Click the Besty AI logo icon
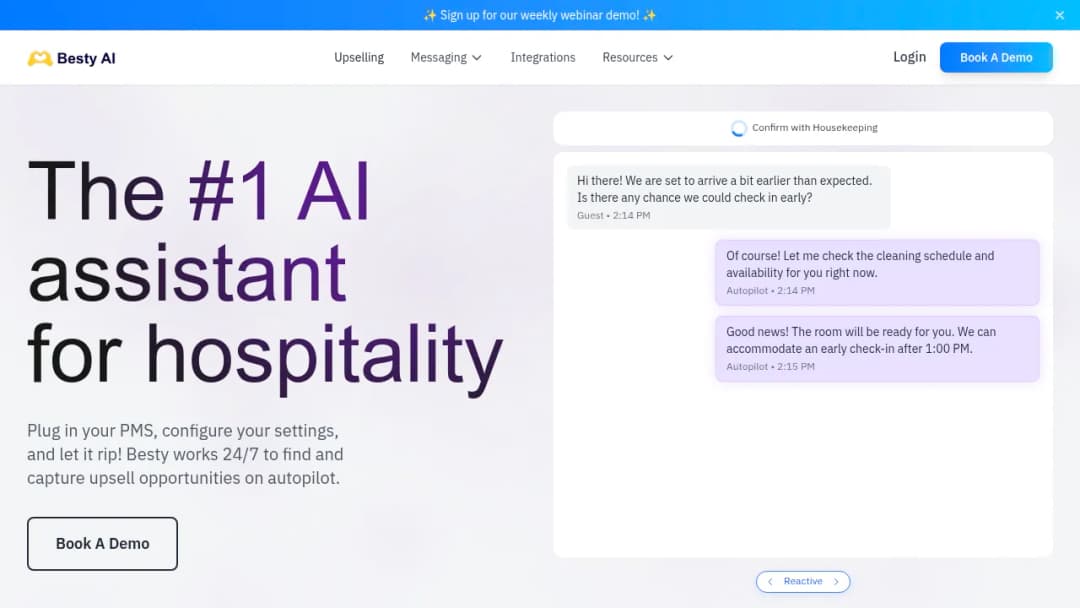The image size is (1080, 608). point(39,59)
